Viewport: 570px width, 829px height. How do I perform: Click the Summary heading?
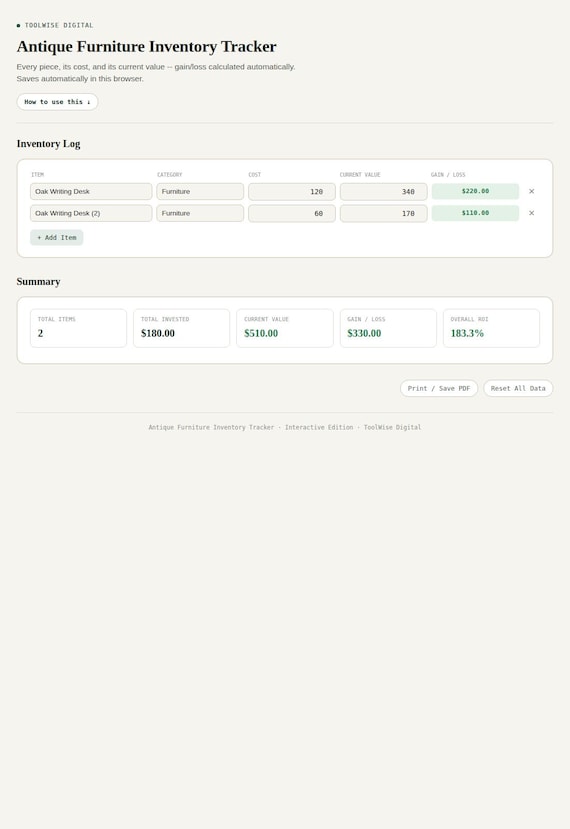click(38, 281)
